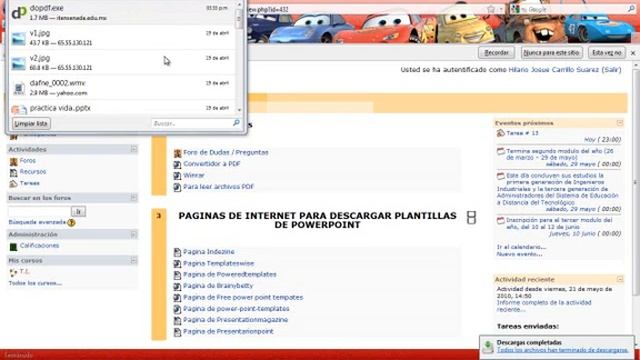Click the Pagina Indezine resource icon
Screen dimensions: 640x360
[178, 252]
